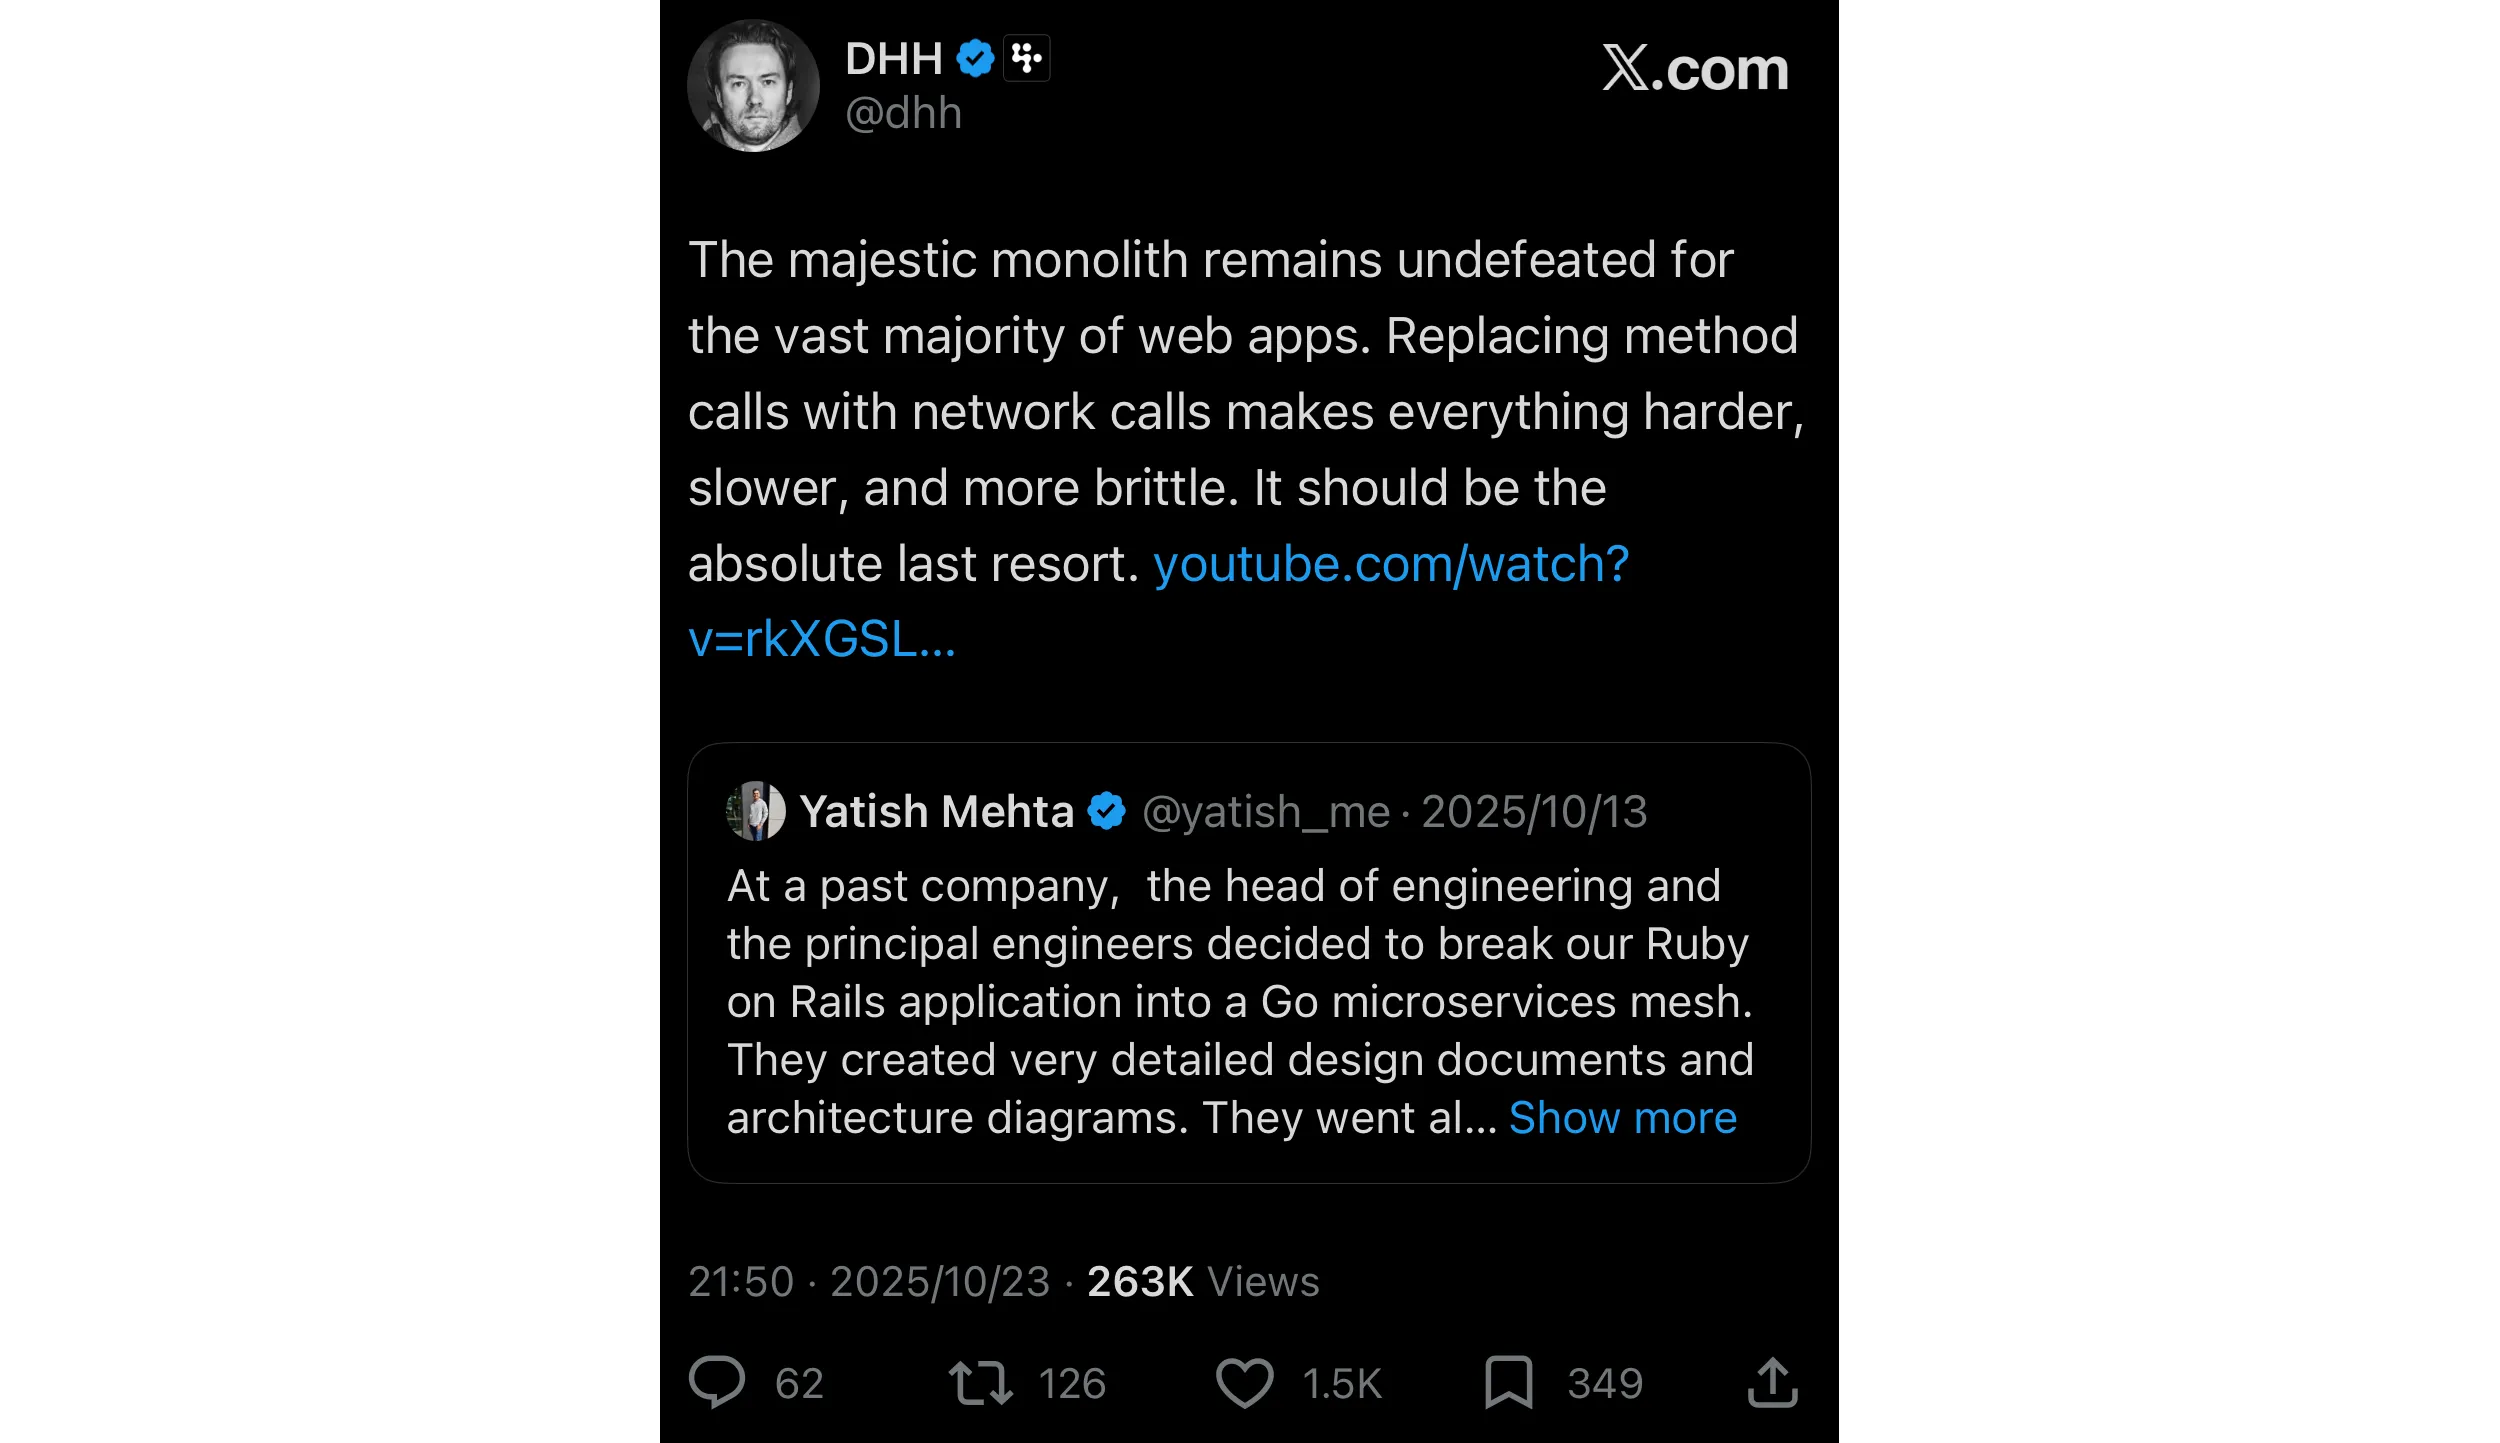The height and width of the screenshot is (1443, 2500).
Task: Click the reply speech bubble icon
Action: pyautogui.click(x=717, y=1382)
